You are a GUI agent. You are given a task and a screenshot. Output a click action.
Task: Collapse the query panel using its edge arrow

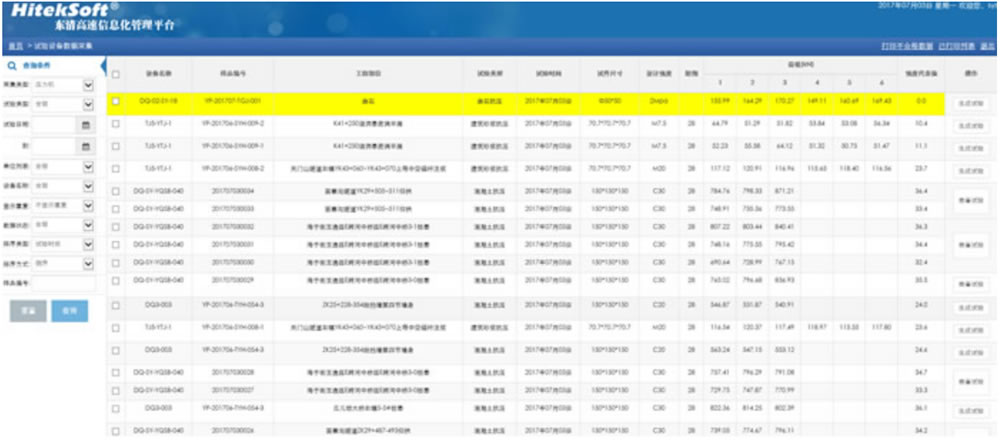coord(102,67)
